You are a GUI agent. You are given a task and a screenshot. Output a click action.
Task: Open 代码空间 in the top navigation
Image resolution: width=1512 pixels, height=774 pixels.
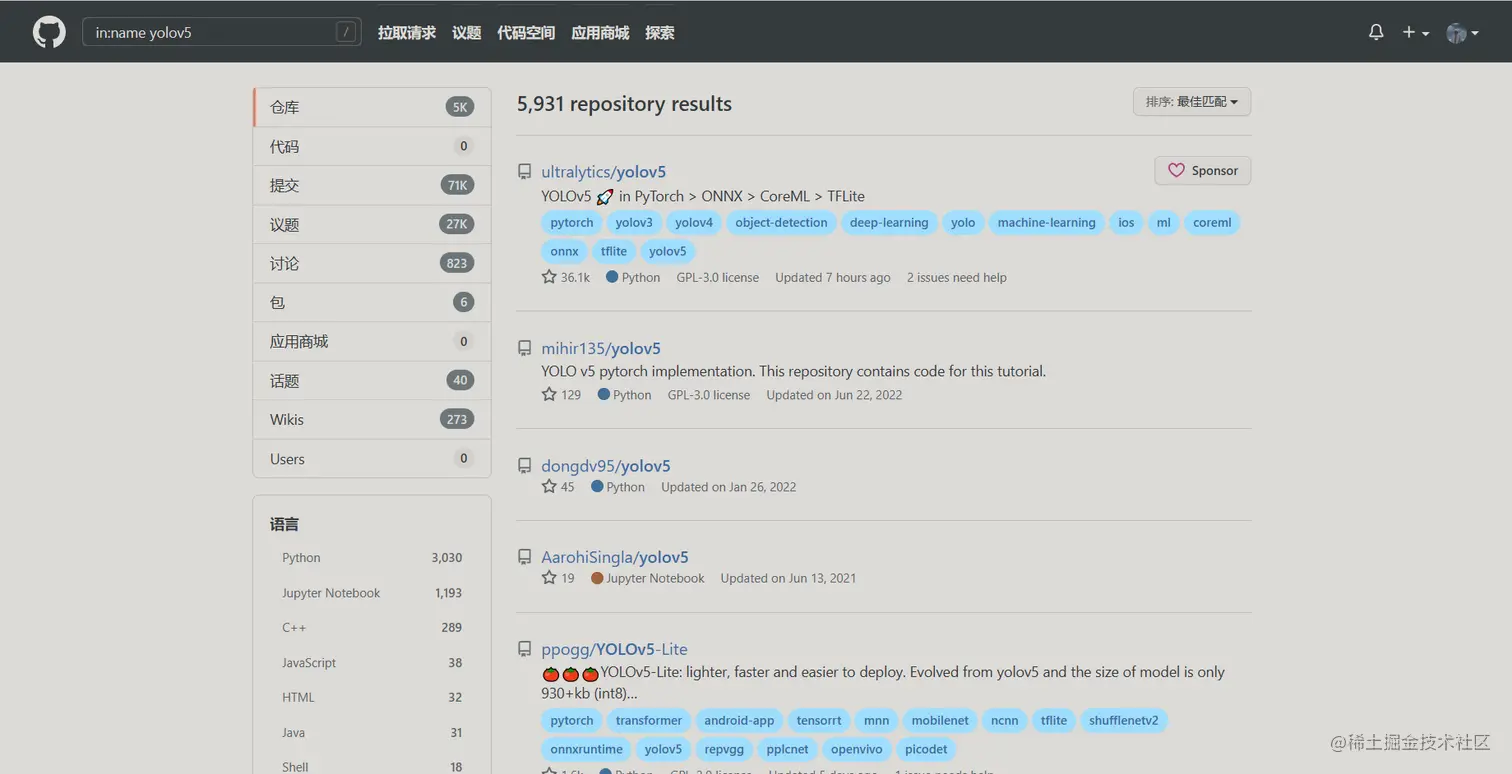pyautogui.click(x=526, y=32)
